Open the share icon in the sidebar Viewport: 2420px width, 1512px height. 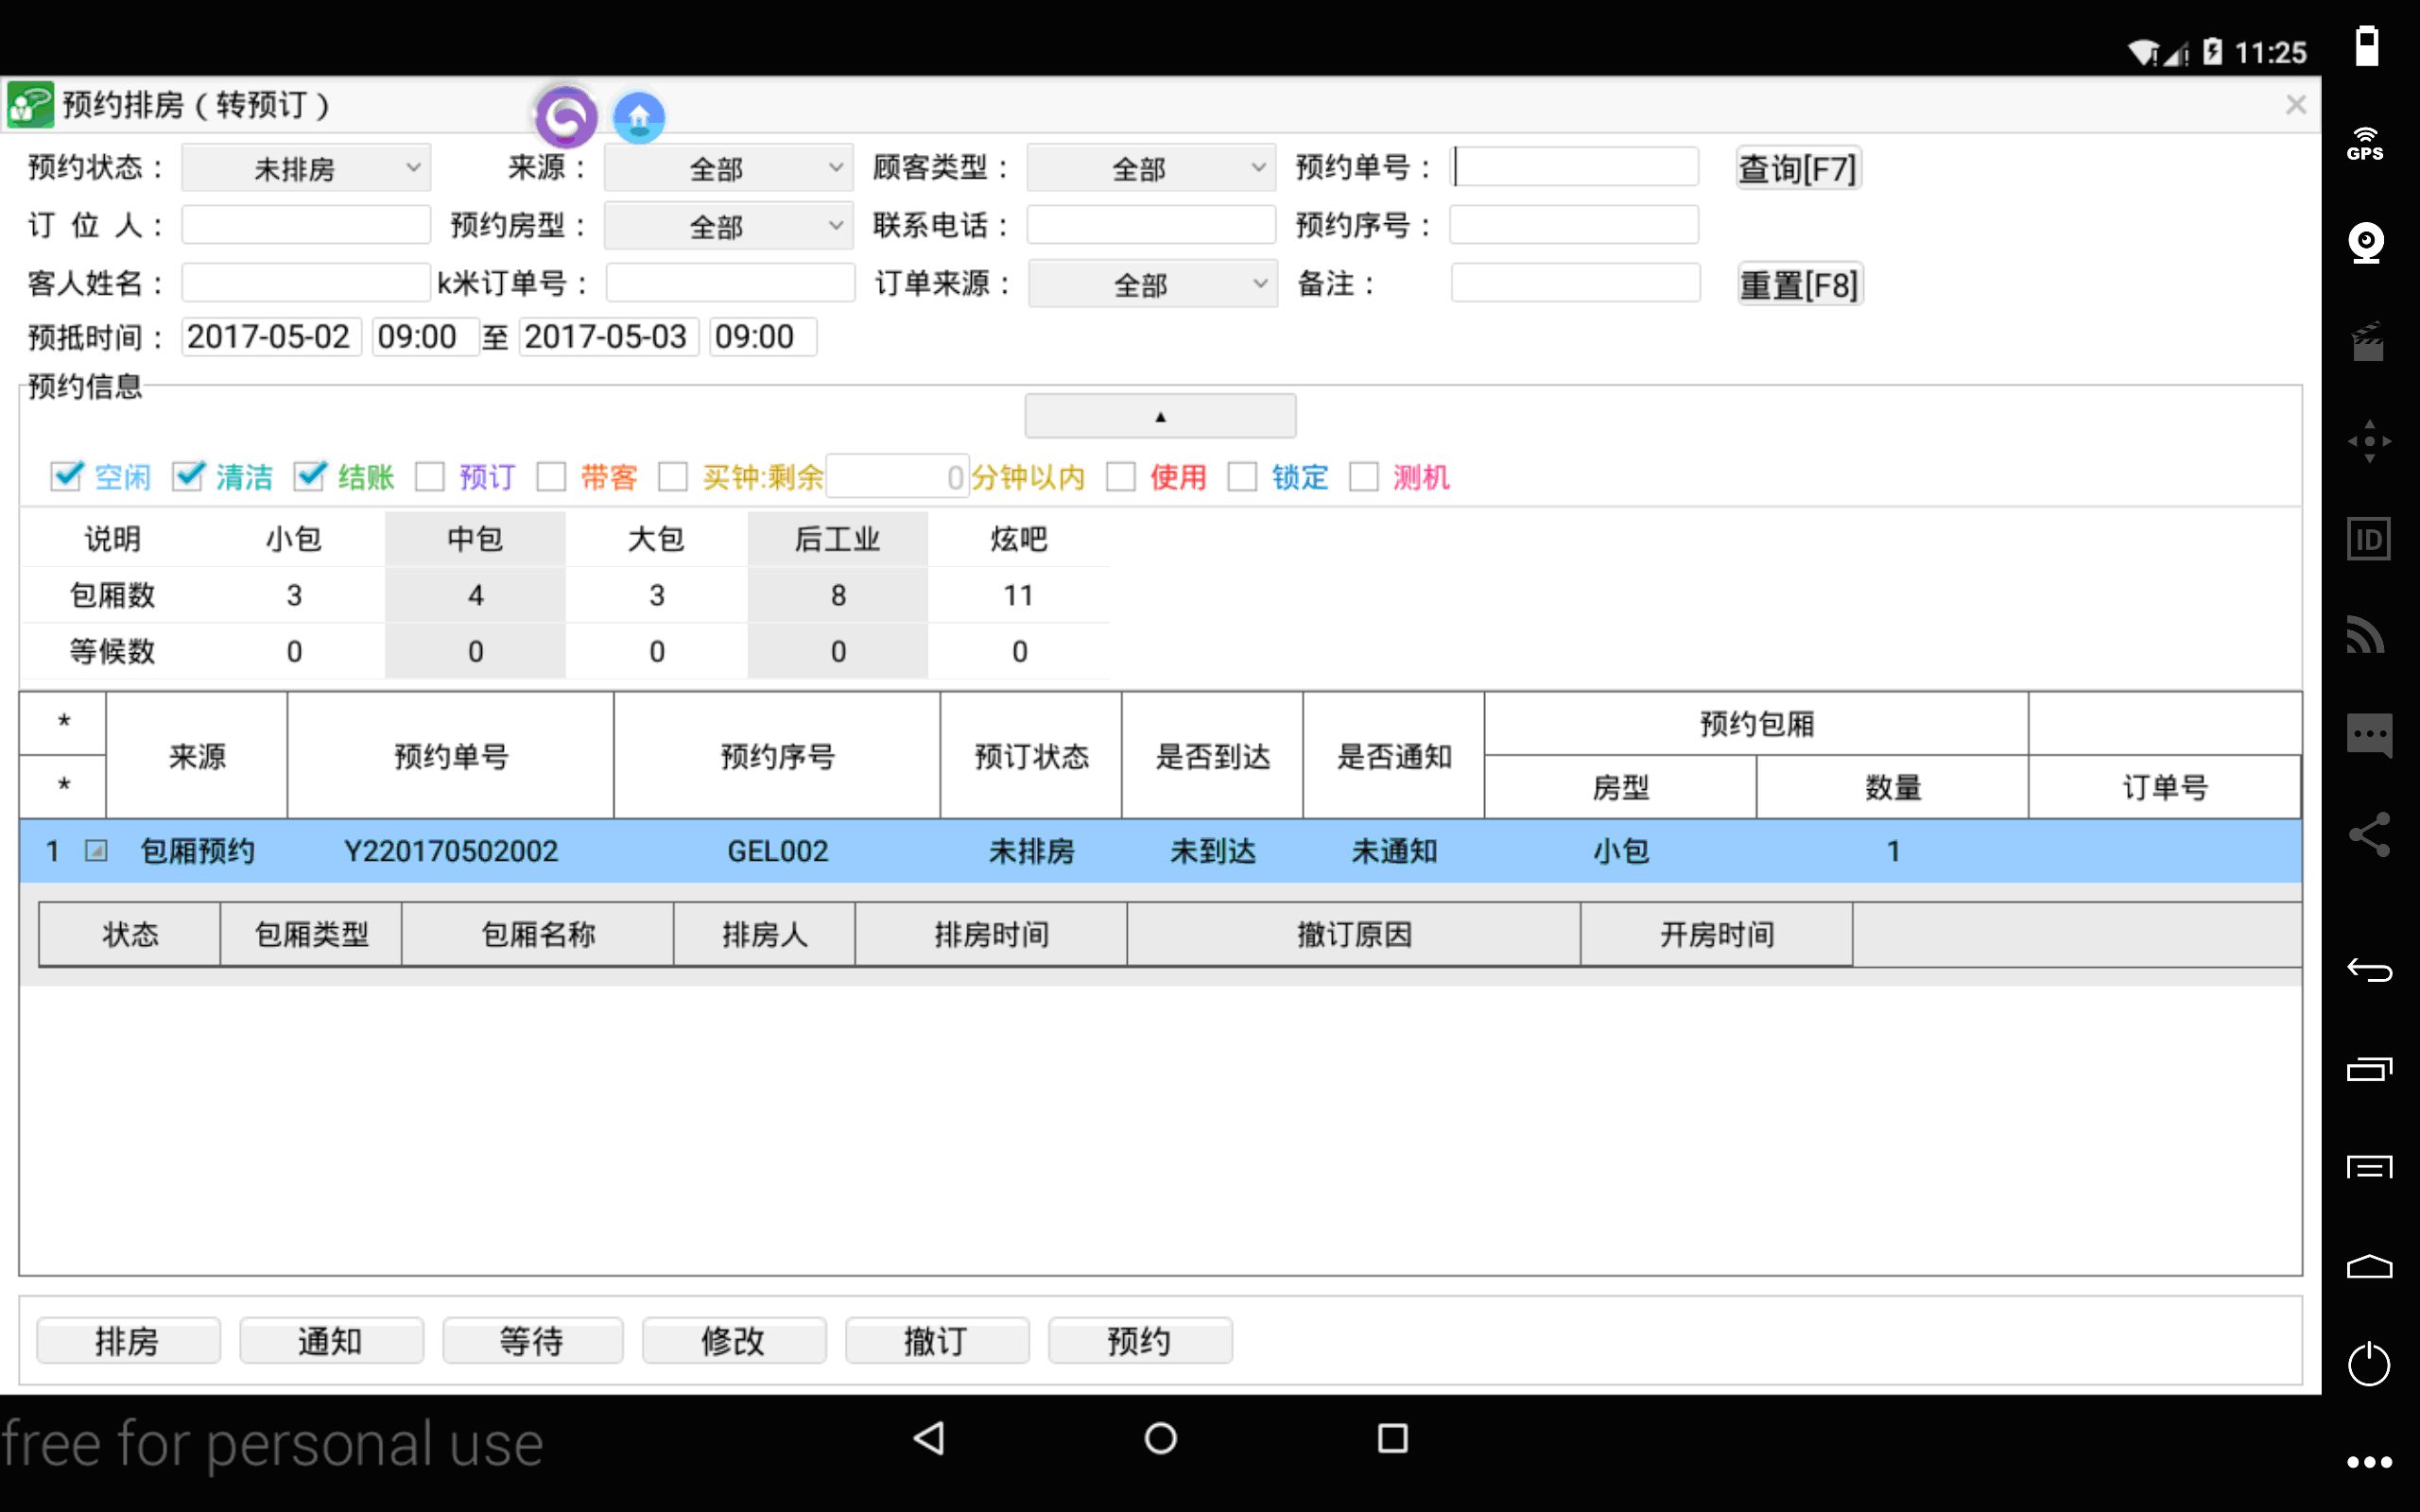[2369, 834]
